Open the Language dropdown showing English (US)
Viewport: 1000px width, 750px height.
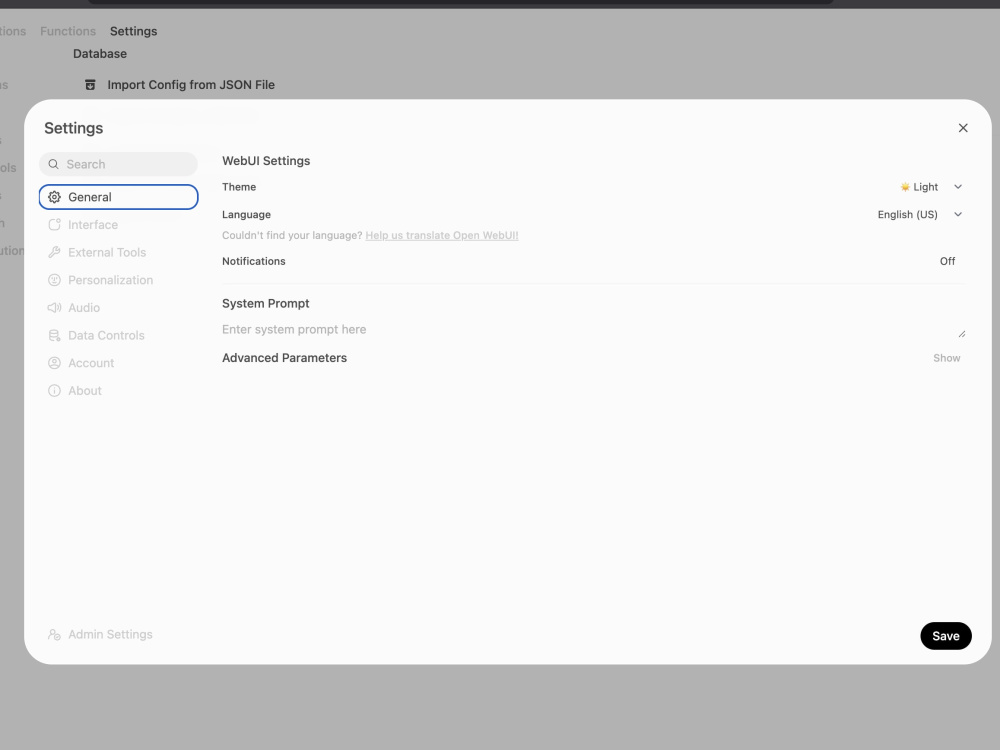point(920,215)
